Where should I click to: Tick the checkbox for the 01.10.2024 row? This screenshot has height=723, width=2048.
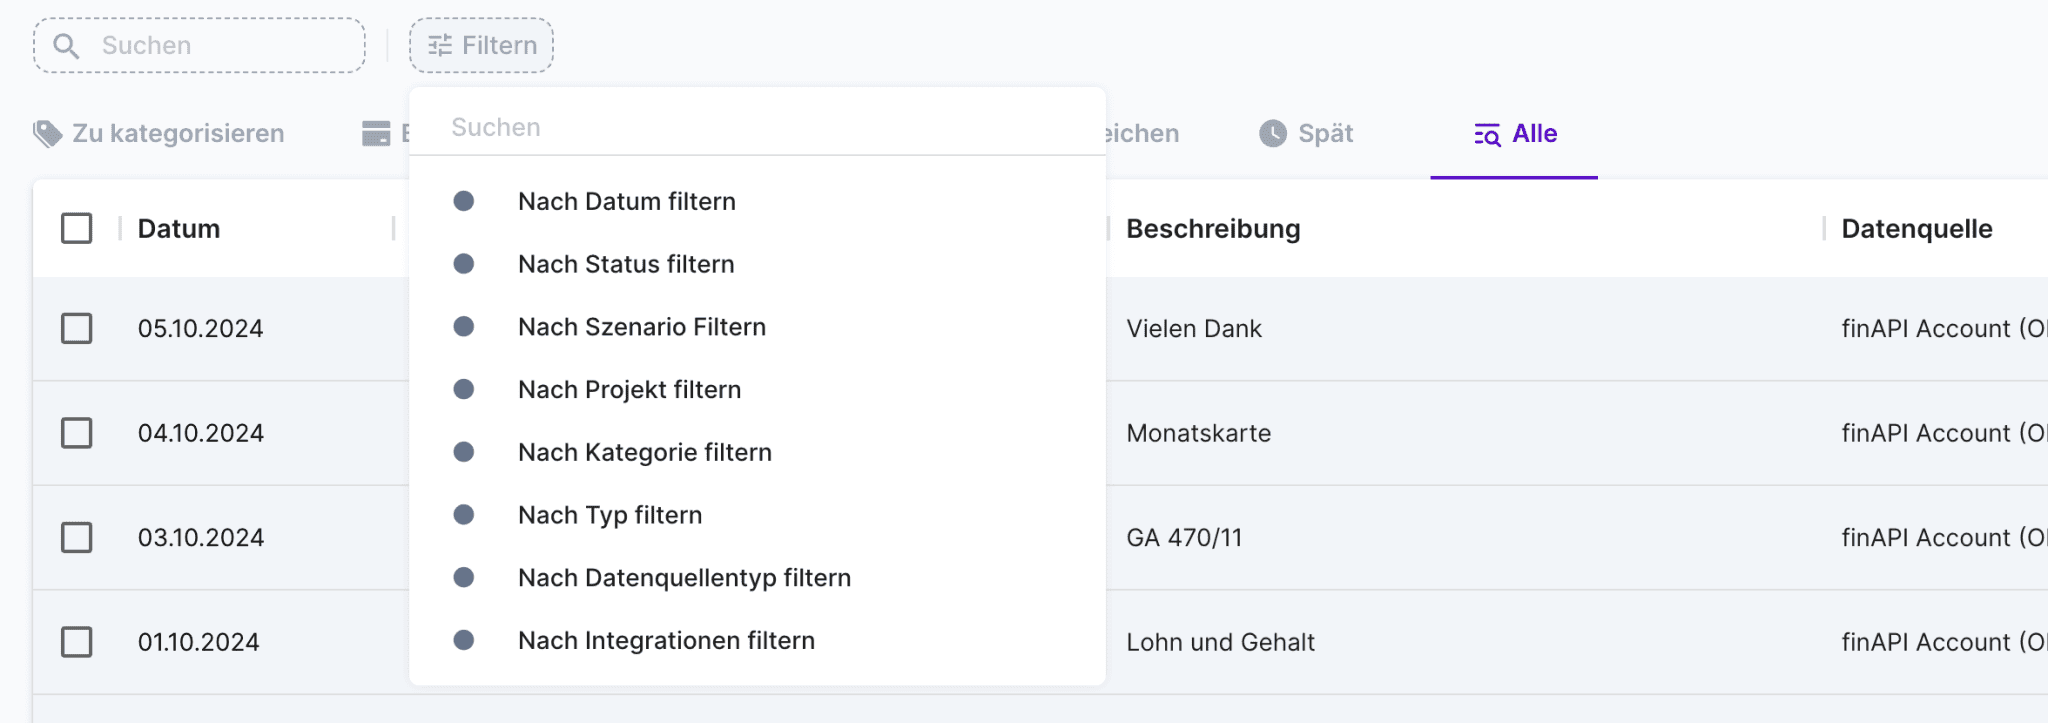(77, 642)
